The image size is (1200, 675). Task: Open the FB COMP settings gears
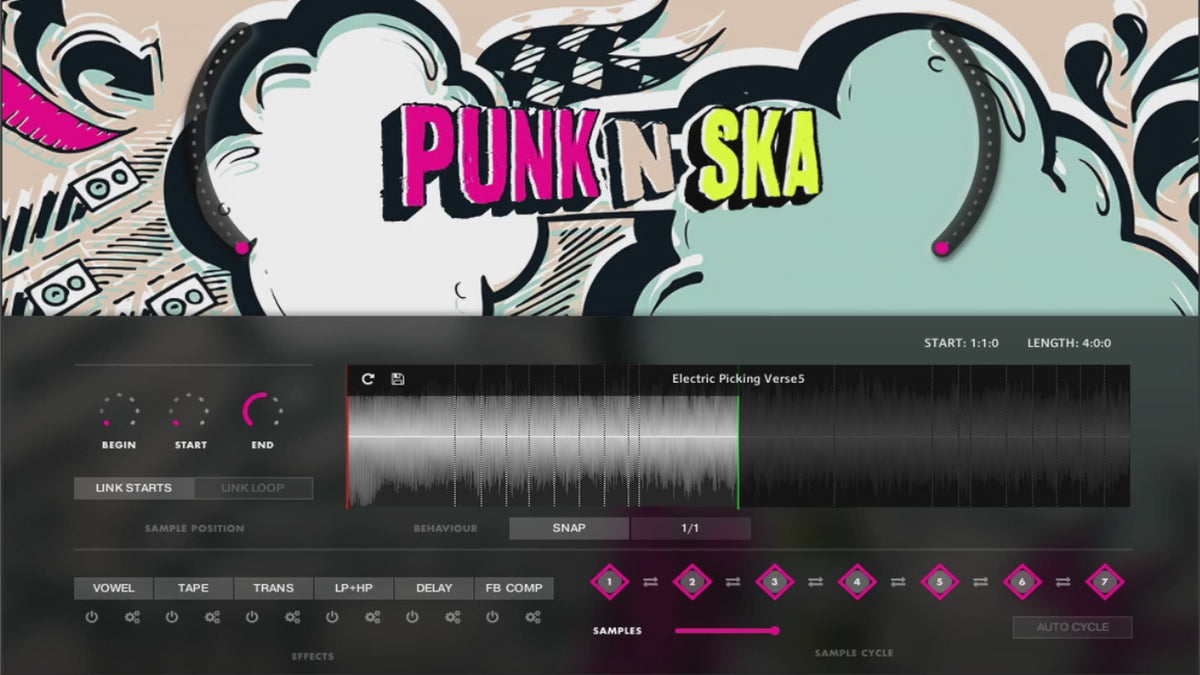(532, 617)
